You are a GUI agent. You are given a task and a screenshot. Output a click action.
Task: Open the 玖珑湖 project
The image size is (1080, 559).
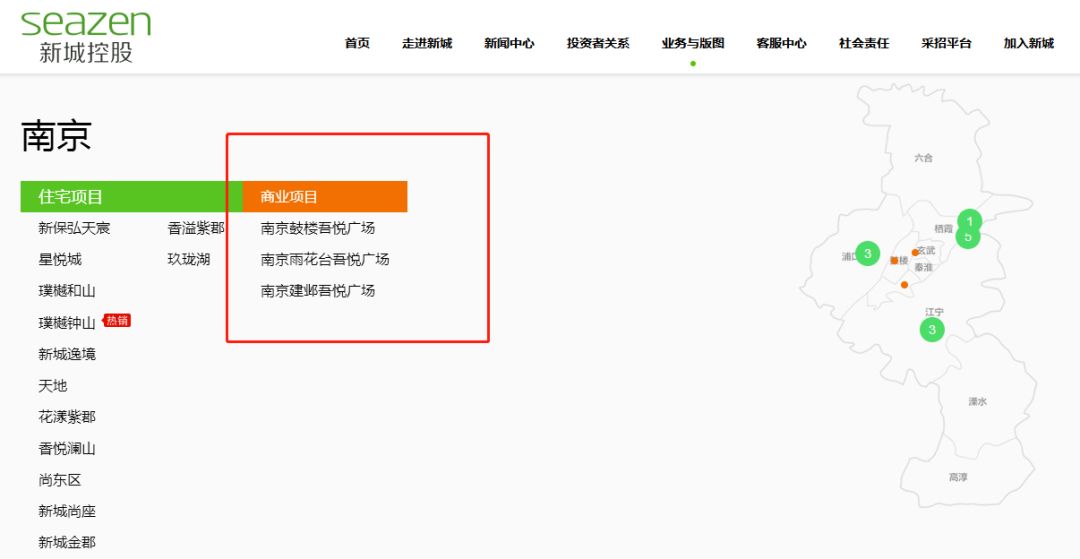click(189, 260)
